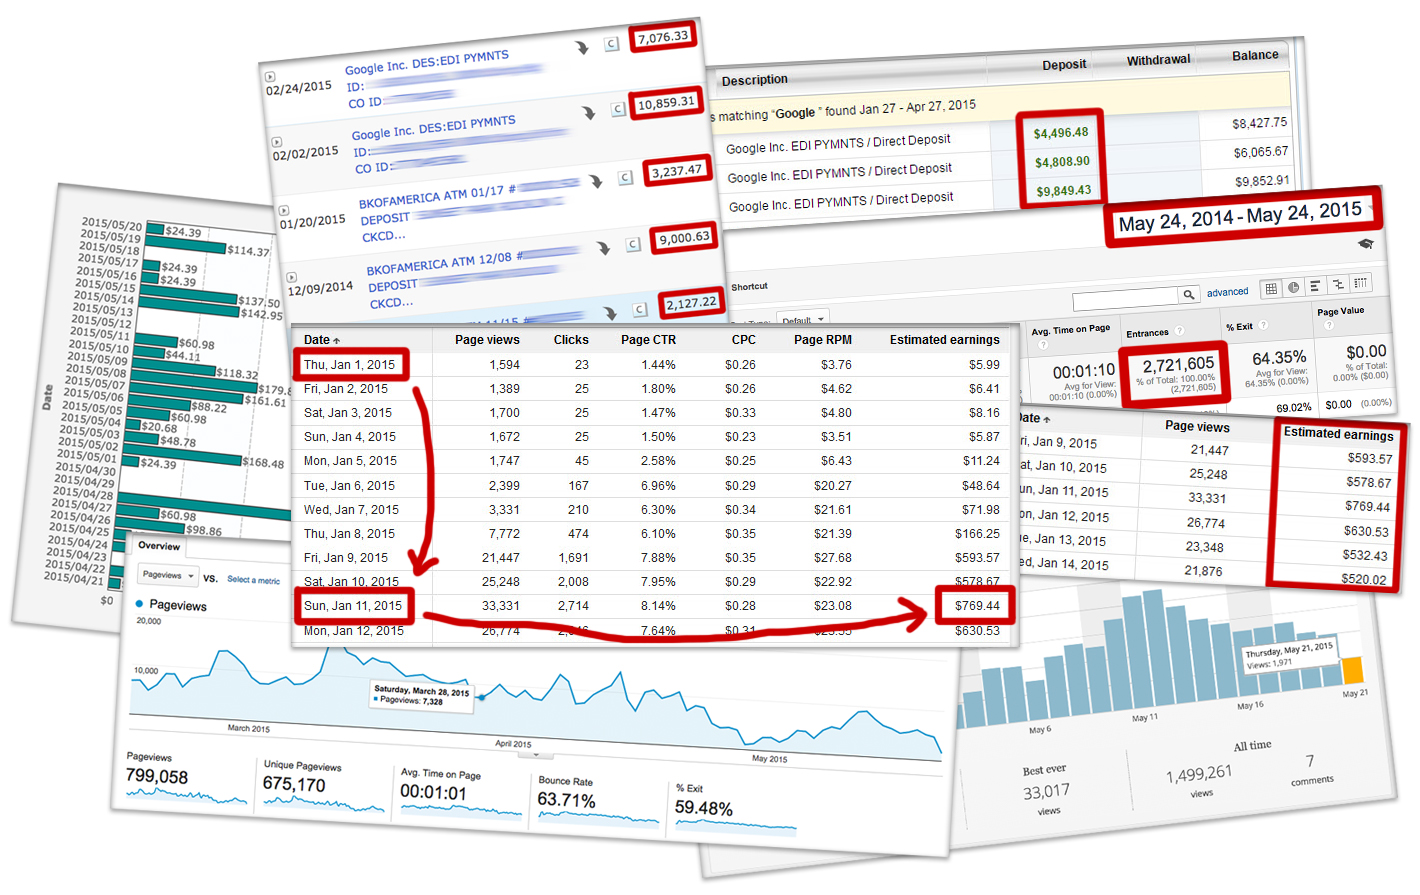Click curved arrow icon in 2,127.22 row
1420x895 pixels.
(611, 312)
